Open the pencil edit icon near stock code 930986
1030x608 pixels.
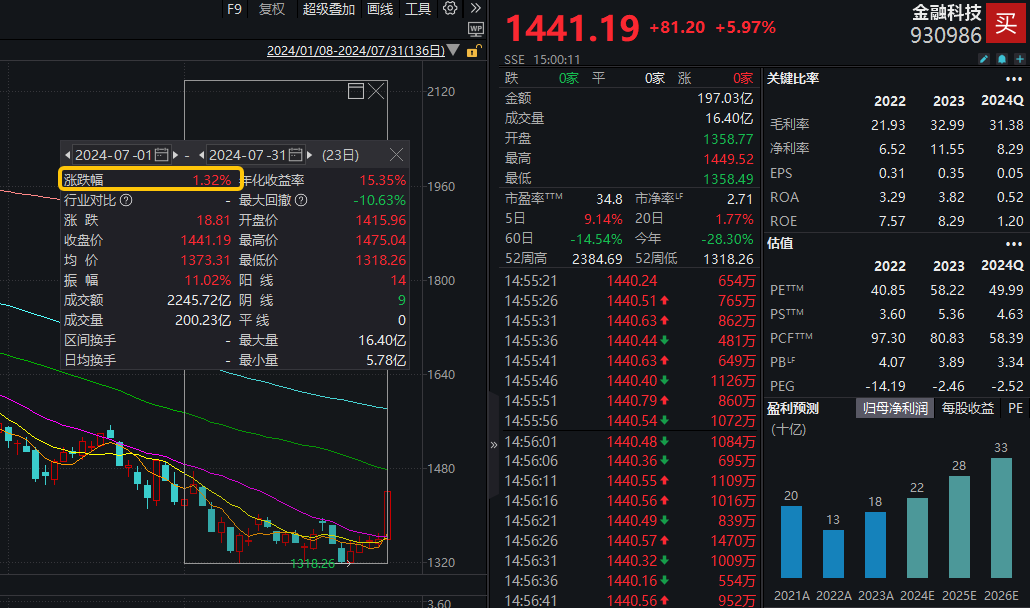click(x=983, y=58)
